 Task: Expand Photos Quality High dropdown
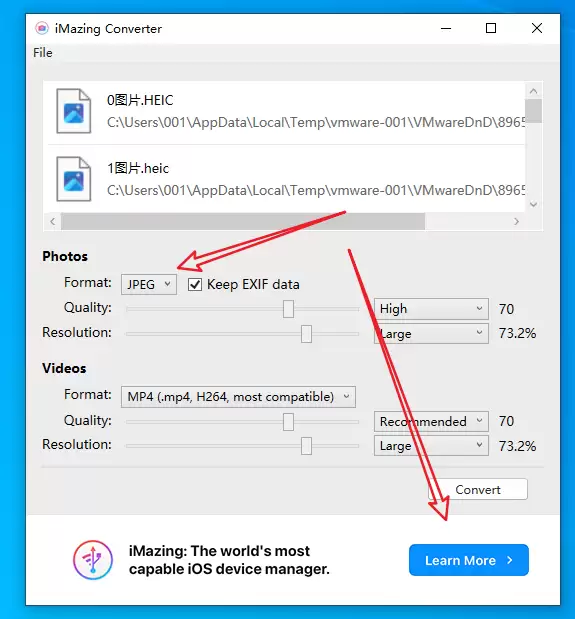[x=431, y=309]
